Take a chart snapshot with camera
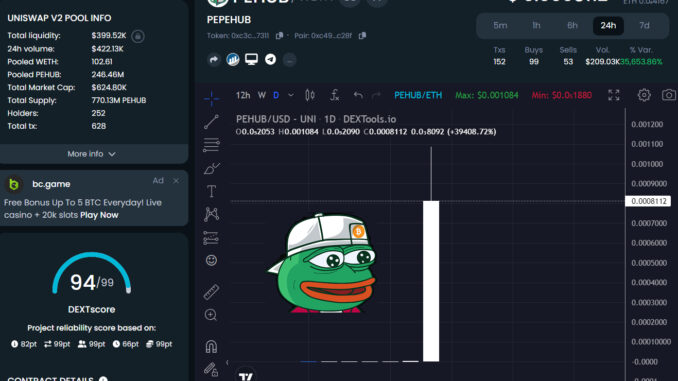Screen dimensions: 678x381 [x=669, y=95]
